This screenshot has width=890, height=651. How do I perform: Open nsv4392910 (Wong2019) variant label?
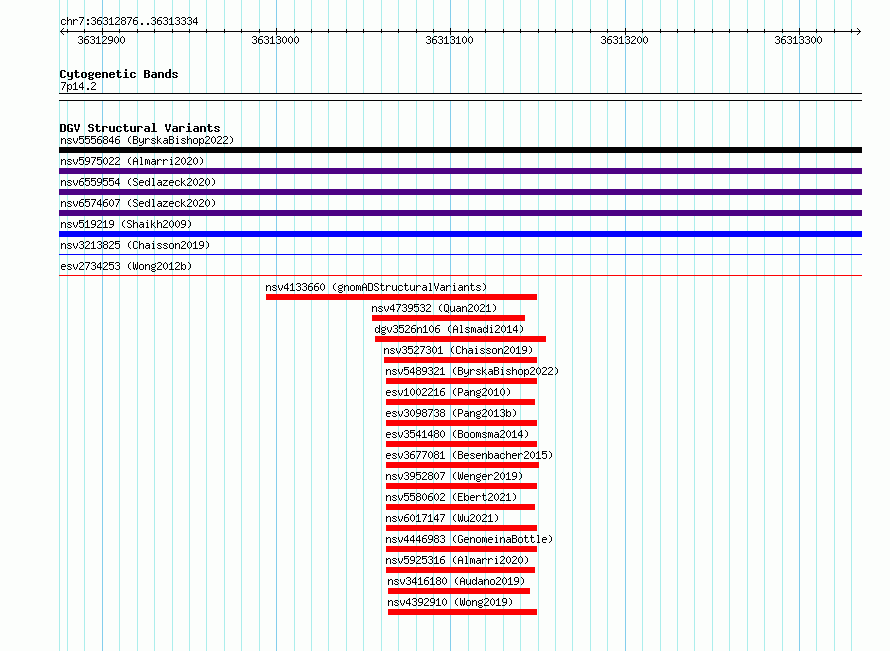[x=450, y=602]
